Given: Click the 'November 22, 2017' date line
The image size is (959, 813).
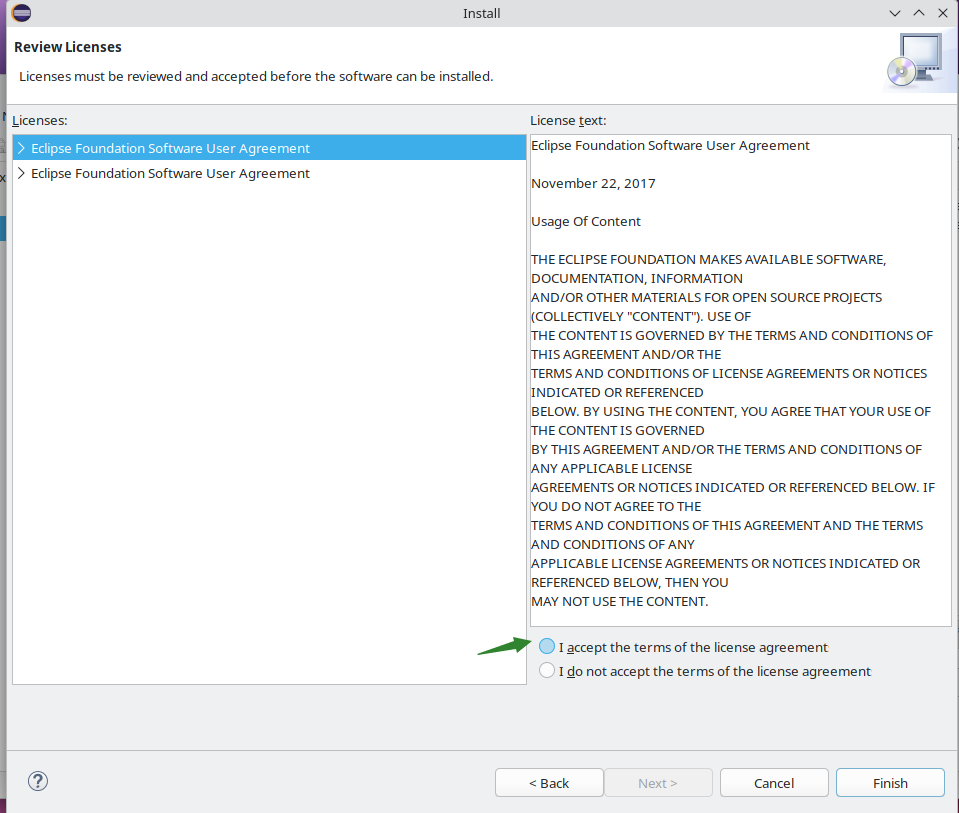Looking at the screenshot, I should (x=593, y=184).
